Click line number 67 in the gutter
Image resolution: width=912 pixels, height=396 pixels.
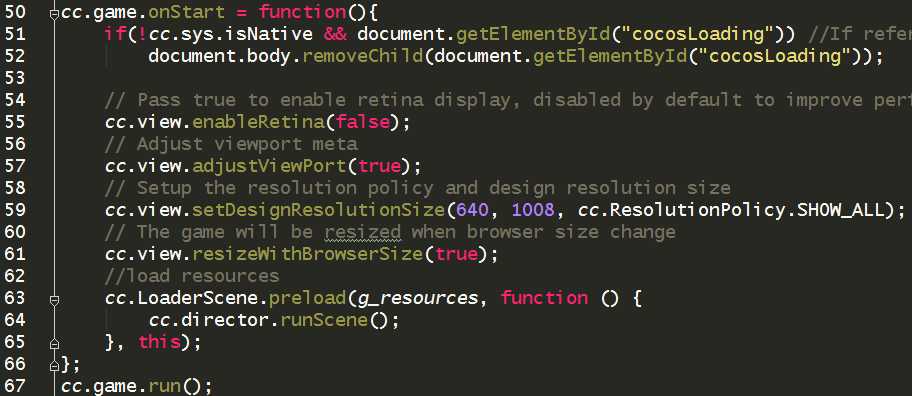[x=15, y=386]
